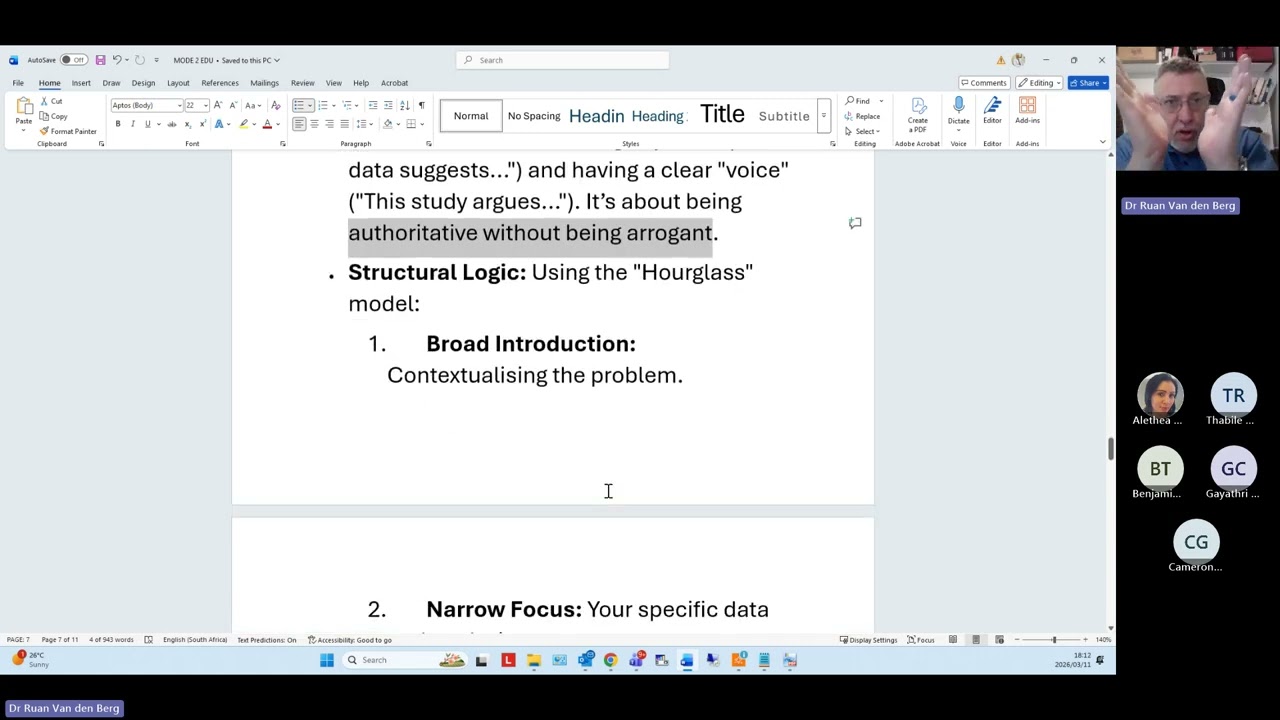Click the Comments button
The height and width of the screenshot is (720, 1280).
pos(983,83)
